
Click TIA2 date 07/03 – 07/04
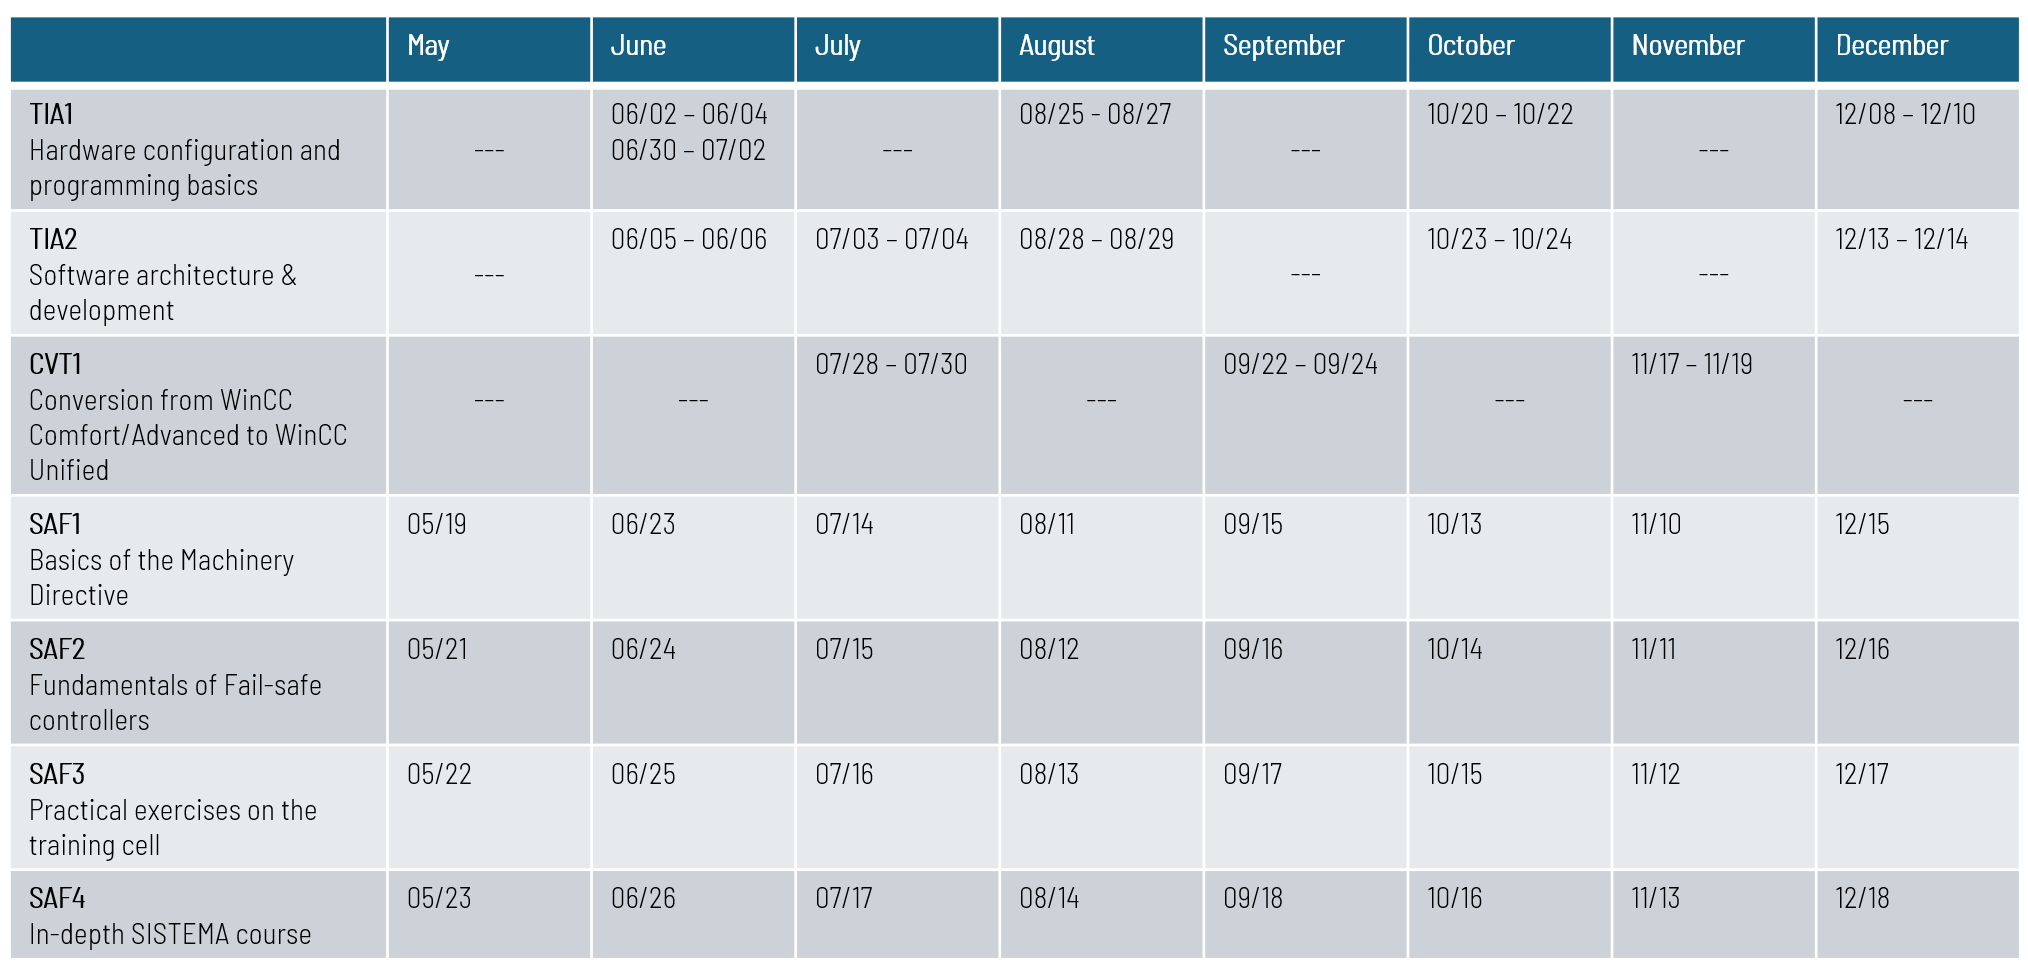click(x=892, y=239)
